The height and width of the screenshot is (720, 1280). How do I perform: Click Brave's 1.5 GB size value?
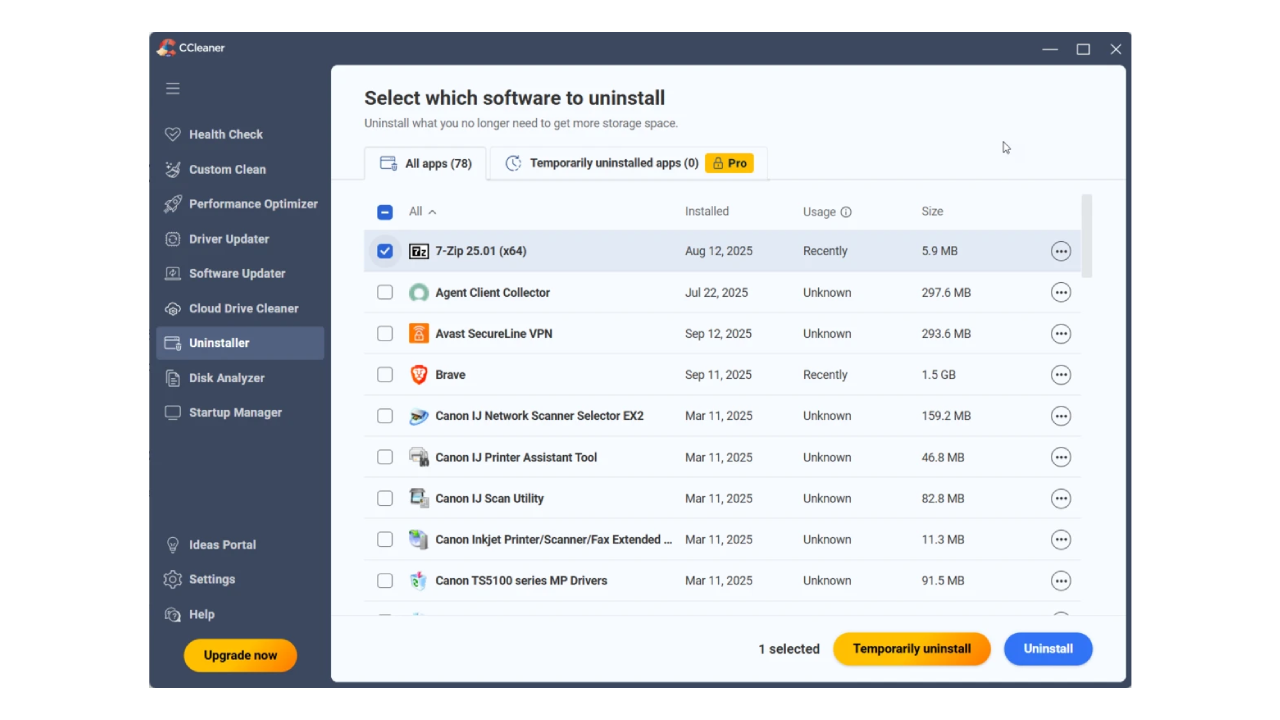939,375
